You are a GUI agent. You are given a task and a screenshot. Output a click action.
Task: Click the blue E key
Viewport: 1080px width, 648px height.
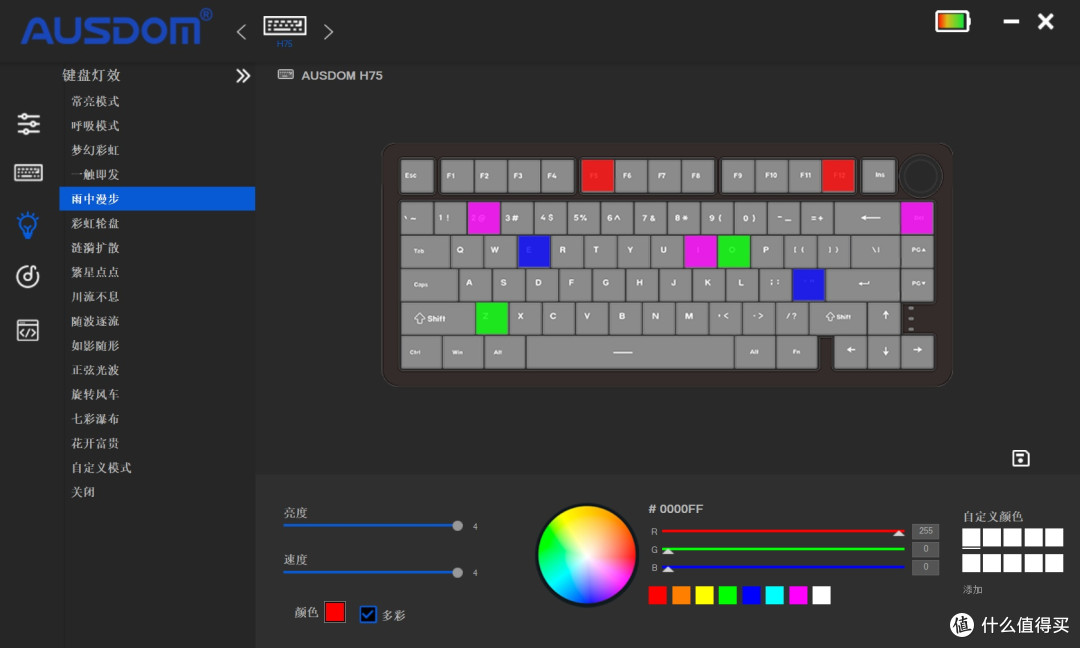tap(534, 251)
